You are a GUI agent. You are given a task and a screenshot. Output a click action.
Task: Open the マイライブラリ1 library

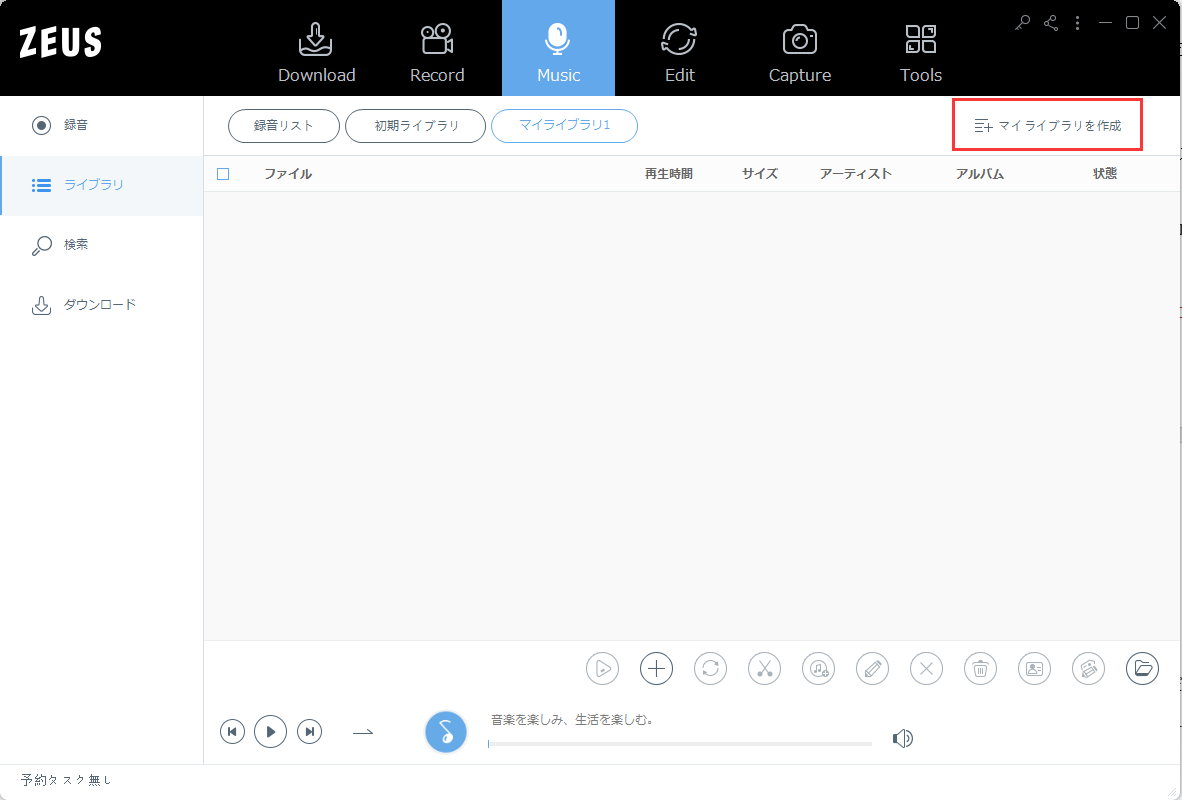tap(564, 126)
